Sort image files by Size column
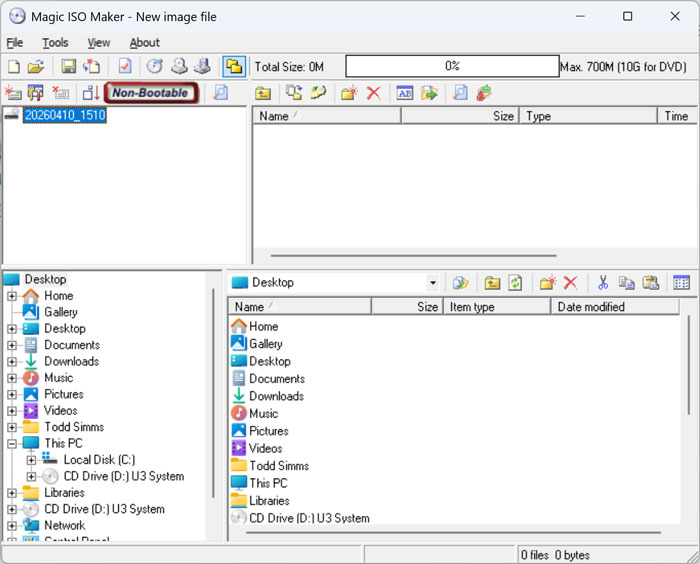 click(x=460, y=116)
